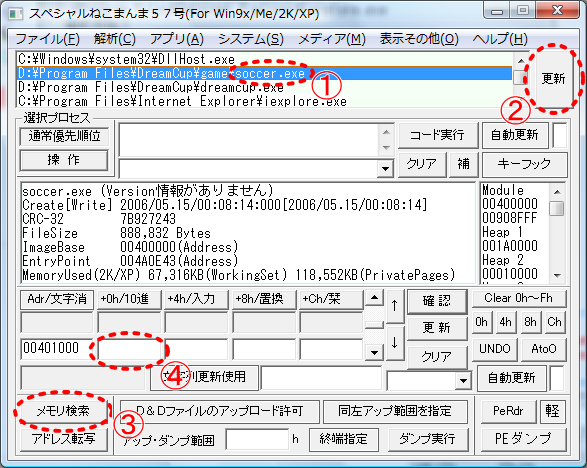Image resolution: width=587 pixels, height=468 pixels.
Task: Toggle D&Dファイルのアップロード許可
Action: pyautogui.click(x=219, y=411)
